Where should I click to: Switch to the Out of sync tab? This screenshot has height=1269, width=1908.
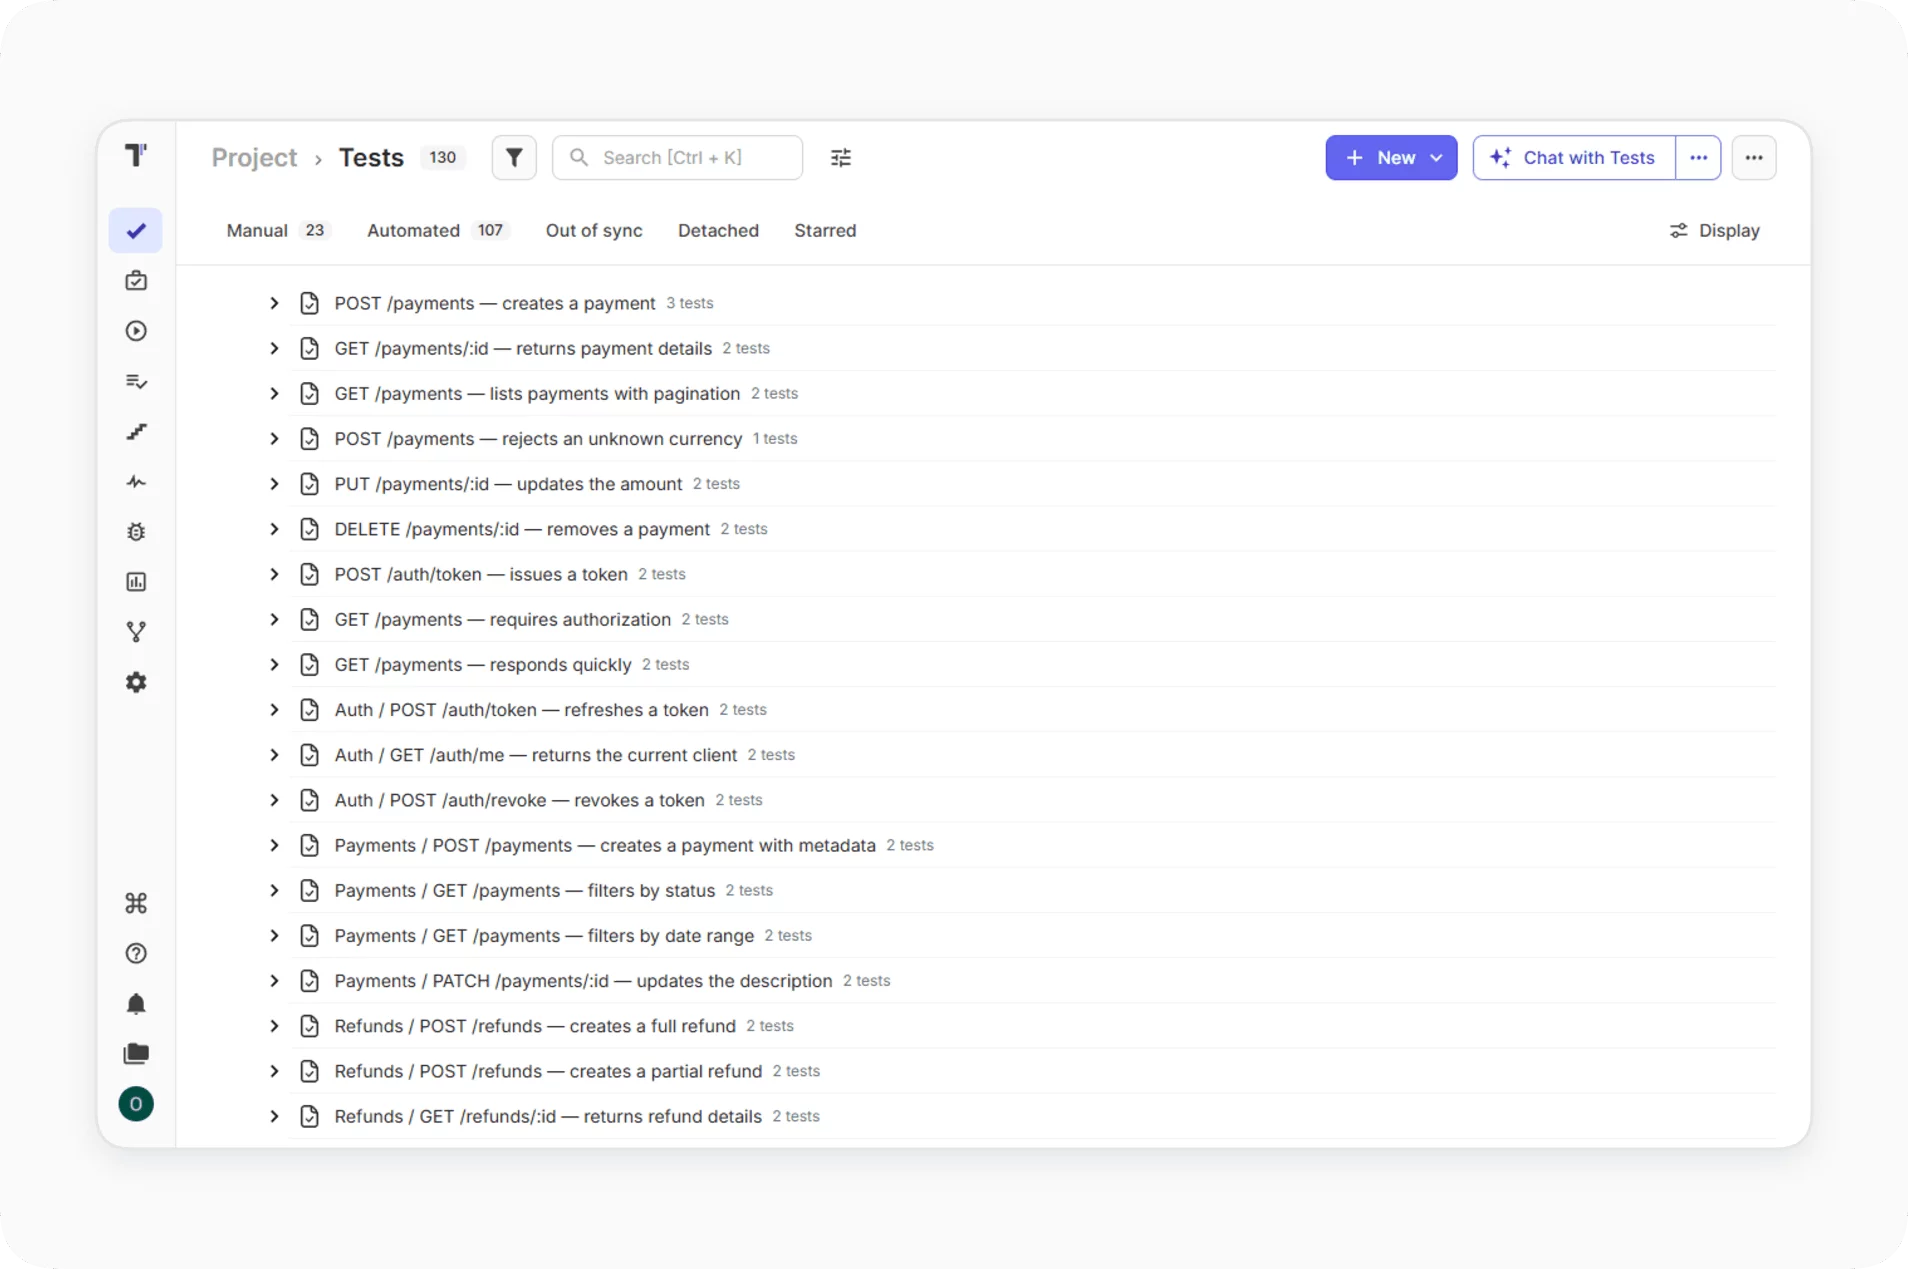[594, 231]
